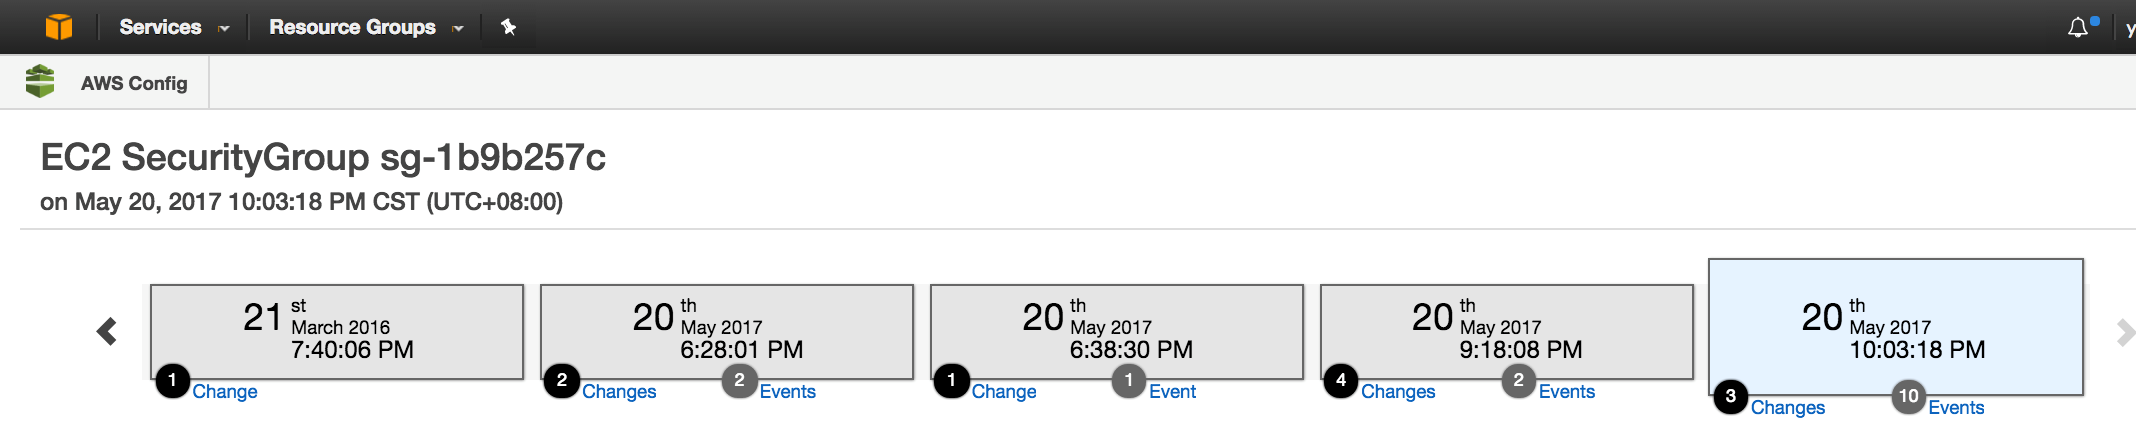The width and height of the screenshot is (2136, 448).
Task: Click the AWS orange cube logo
Action: (x=59, y=27)
